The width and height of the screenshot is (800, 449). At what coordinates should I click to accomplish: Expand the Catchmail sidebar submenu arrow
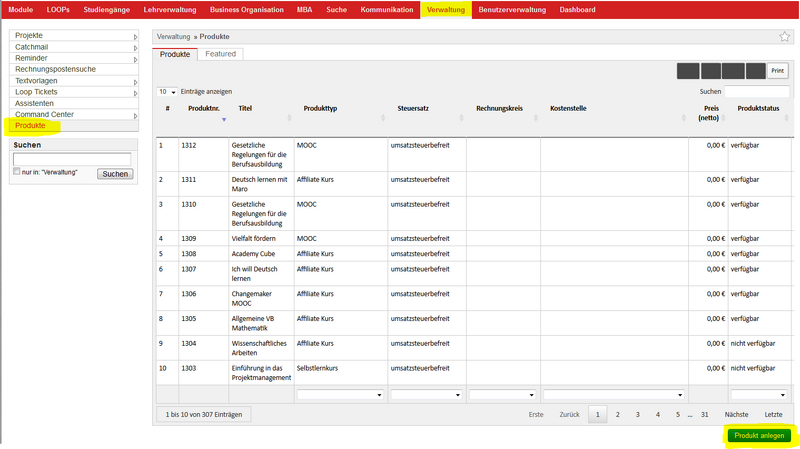(x=135, y=48)
